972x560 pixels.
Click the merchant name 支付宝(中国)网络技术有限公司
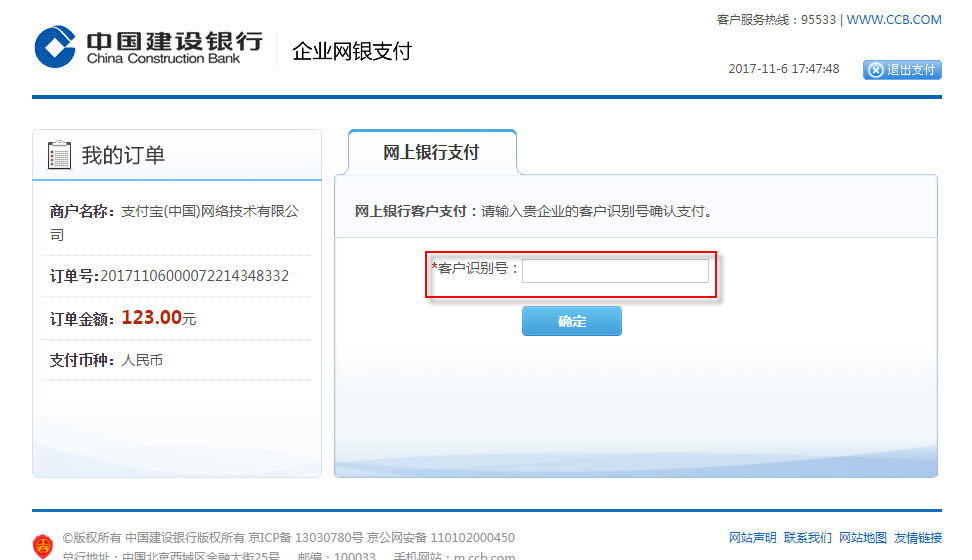(174, 223)
